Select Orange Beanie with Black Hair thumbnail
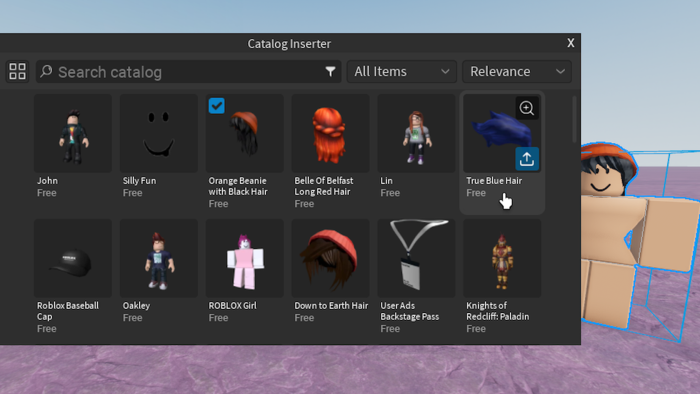This screenshot has width=700, height=394. pos(245,133)
